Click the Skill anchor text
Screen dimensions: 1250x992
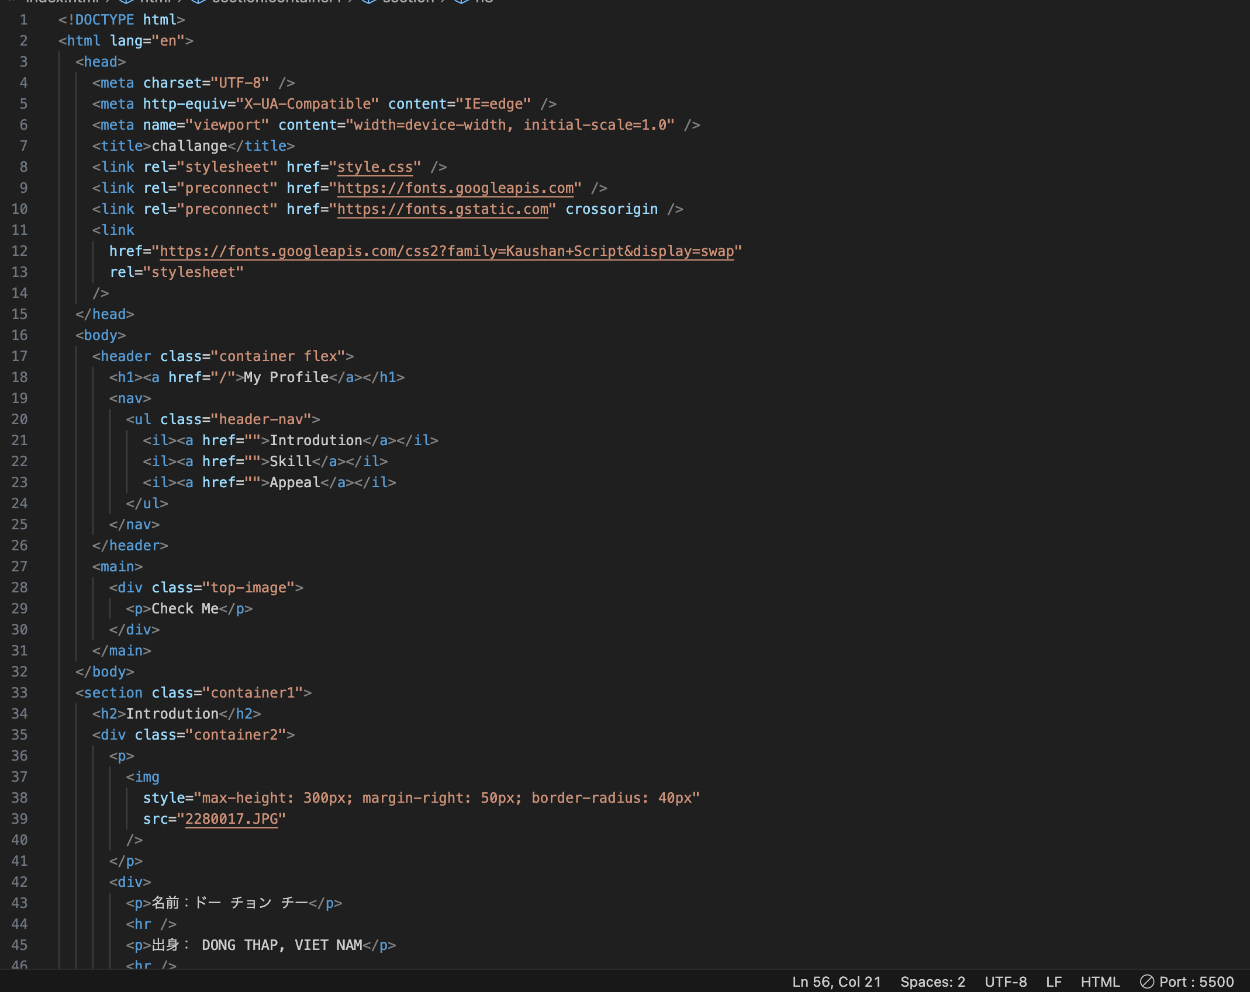[290, 461]
